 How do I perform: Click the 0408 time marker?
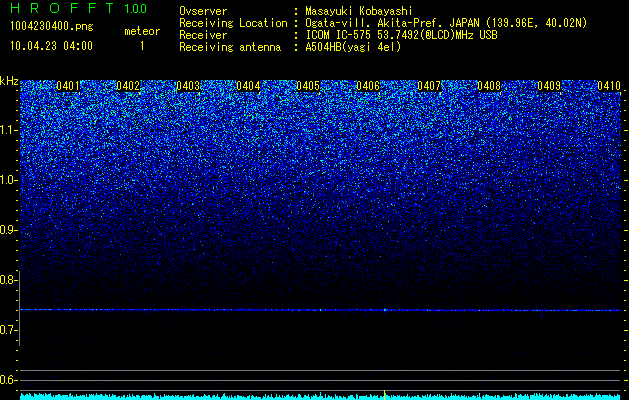coord(489,86)
